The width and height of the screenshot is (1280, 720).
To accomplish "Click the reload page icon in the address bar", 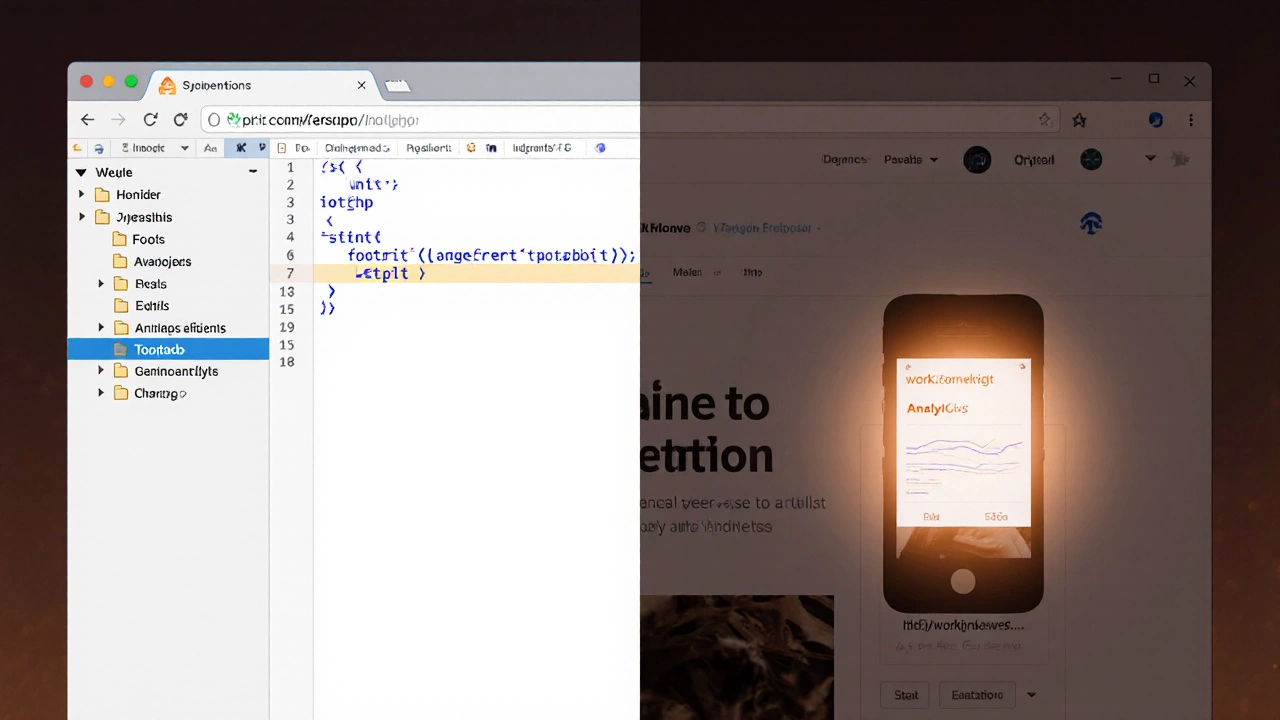I will pos(150,119).
